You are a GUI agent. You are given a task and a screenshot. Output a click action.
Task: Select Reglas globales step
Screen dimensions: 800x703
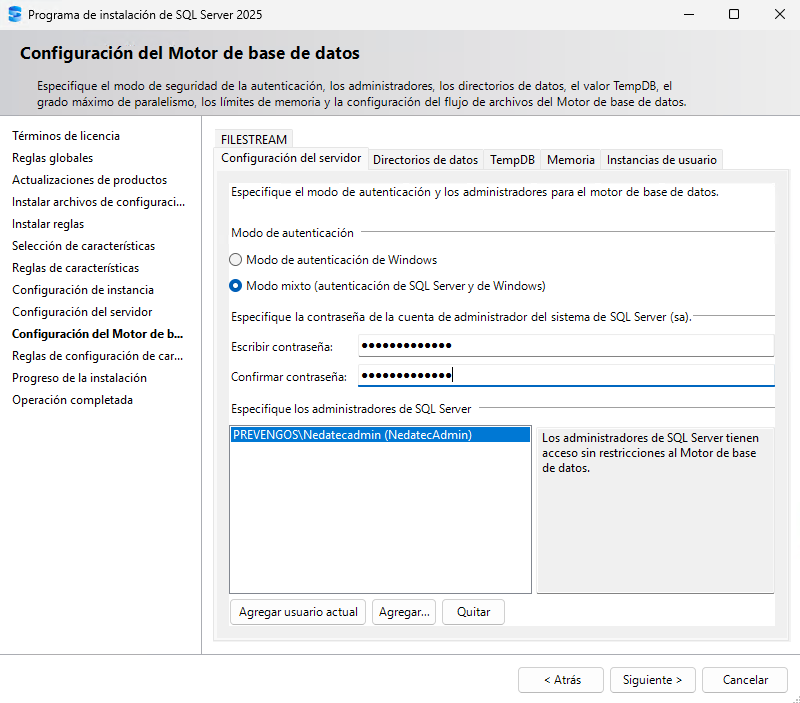[x=53, y=158]
